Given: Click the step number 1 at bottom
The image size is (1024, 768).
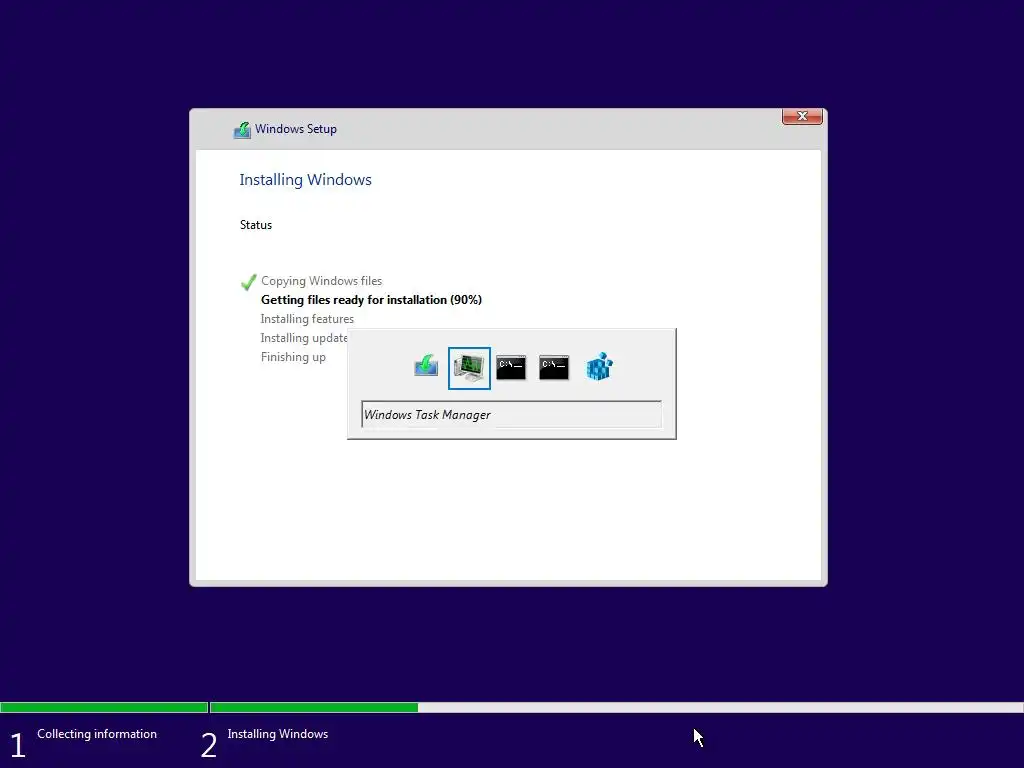Looking at the screenshot, I should tap(18, 745).
